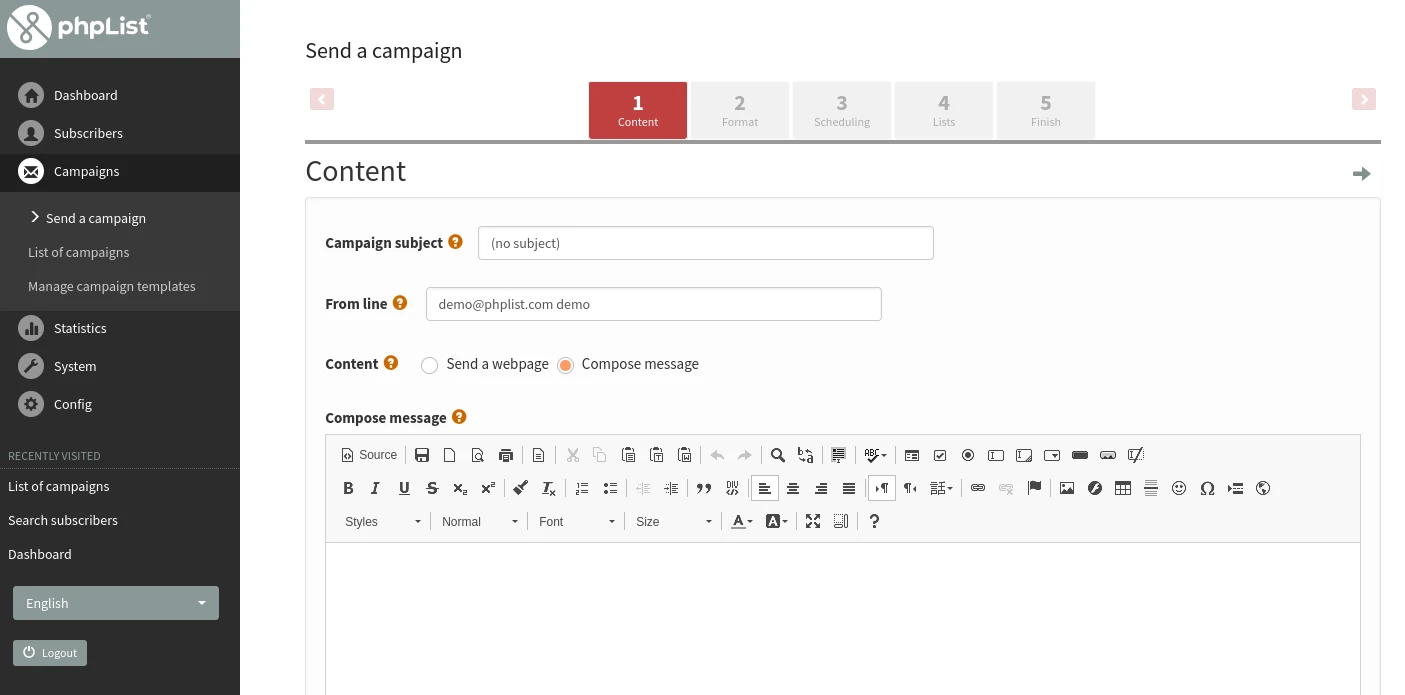
Task: Switch to the Format step tab
Action: click(x=740, y=110)
